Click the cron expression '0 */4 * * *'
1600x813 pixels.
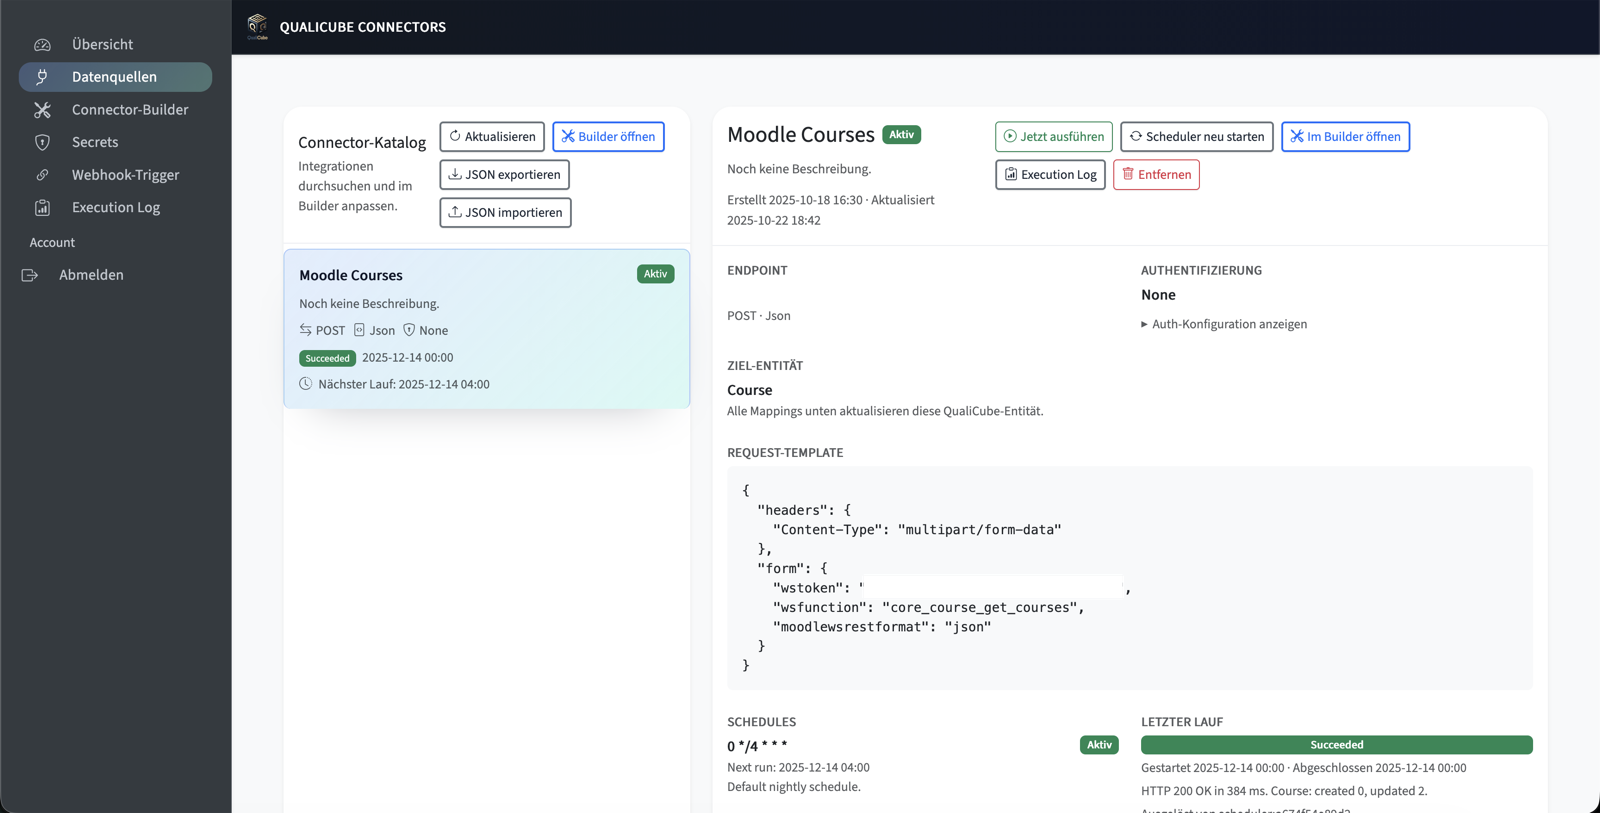(x=757, y=746)
